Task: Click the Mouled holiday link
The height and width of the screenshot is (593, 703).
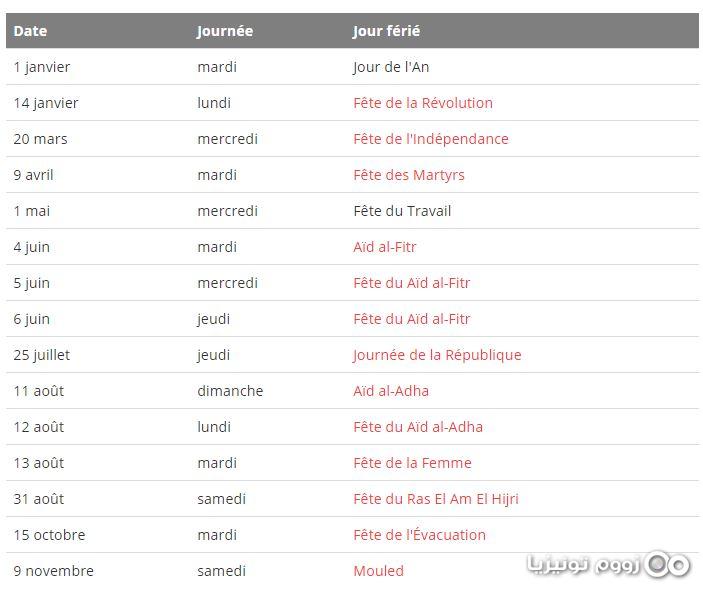Action: pyautogui.click(x=378, y=571)
